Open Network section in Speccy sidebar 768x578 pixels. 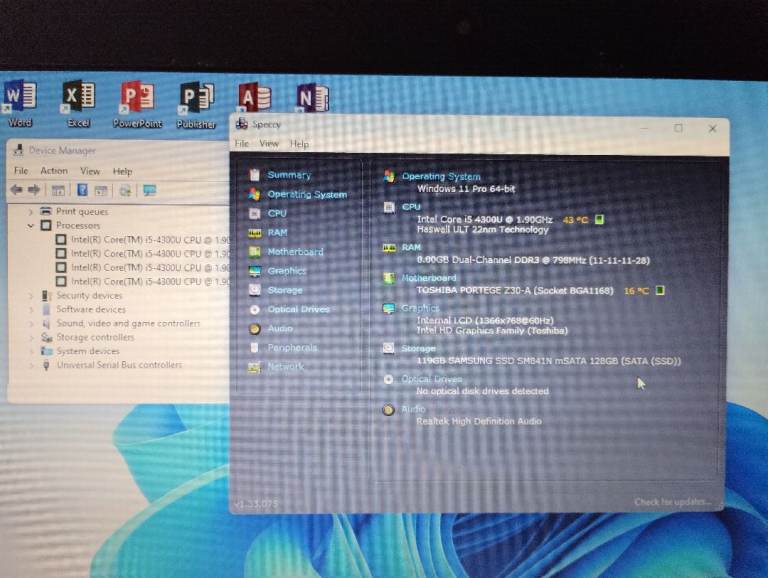point(285,366)
